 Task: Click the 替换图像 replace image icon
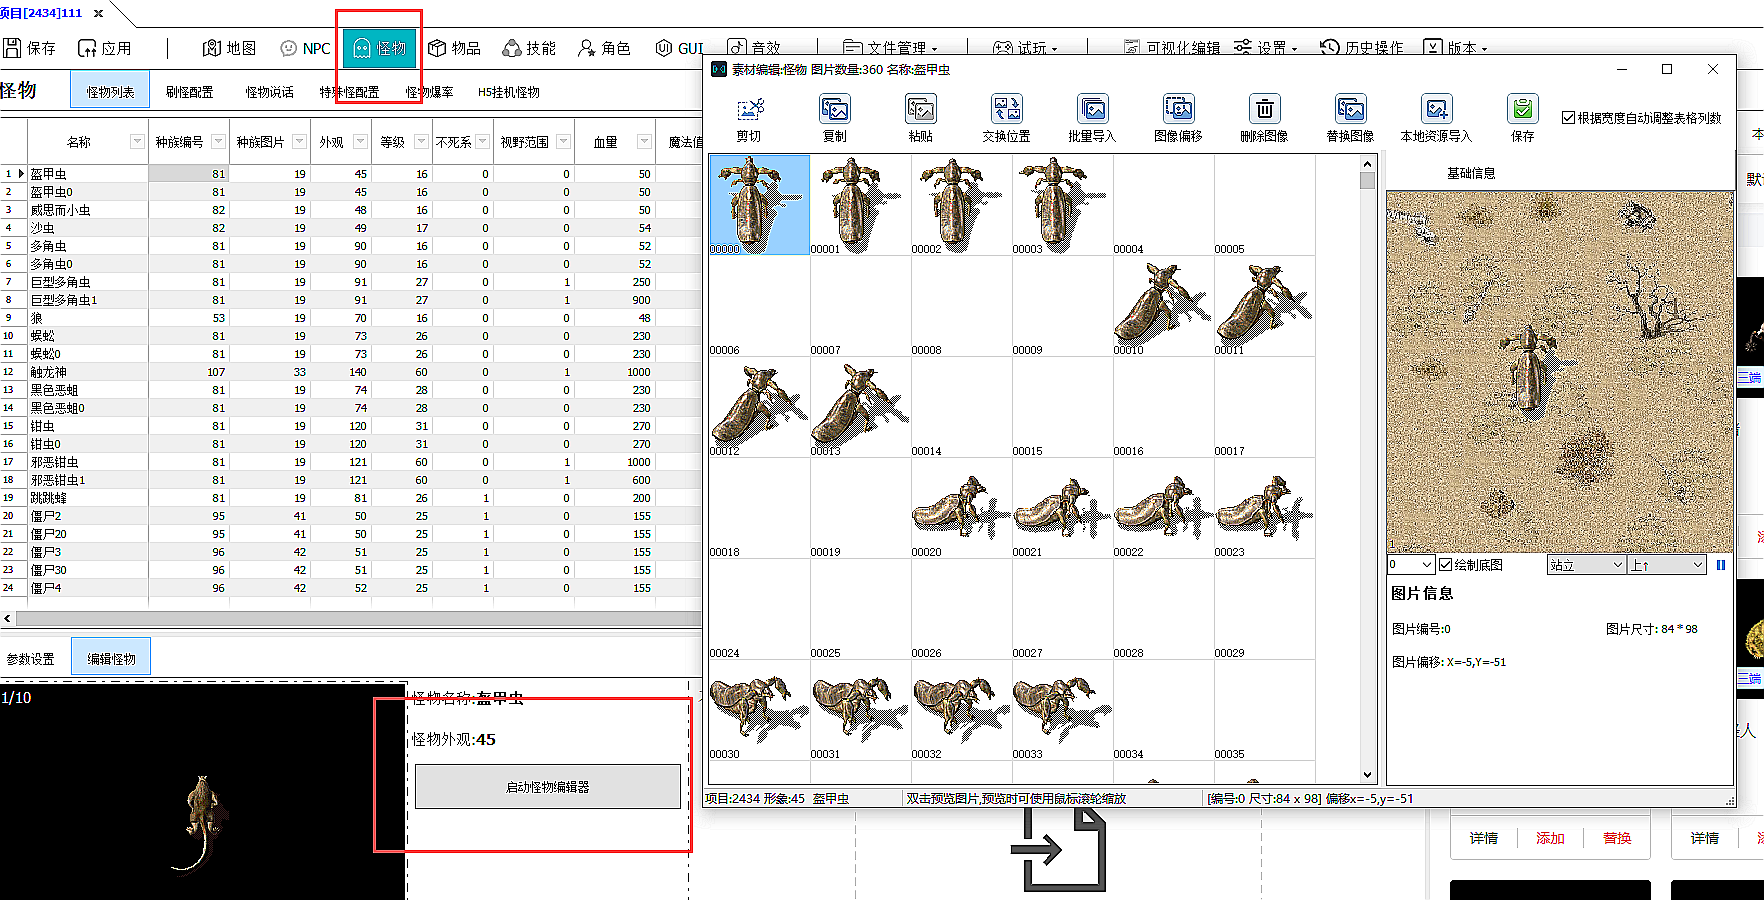click(x=1350, y=109)
